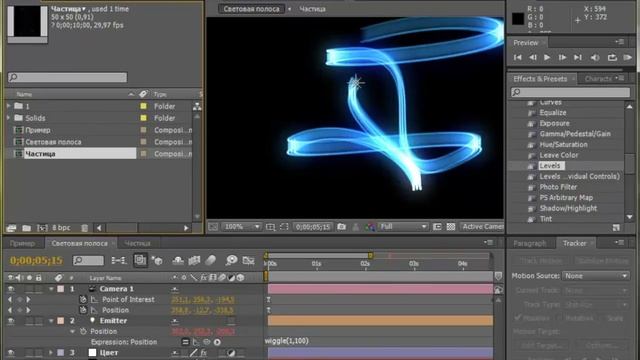Open the composition mini-flowchart in the timeline
Image resolution: width=640 pixels, height=360 pixels.
119,260
